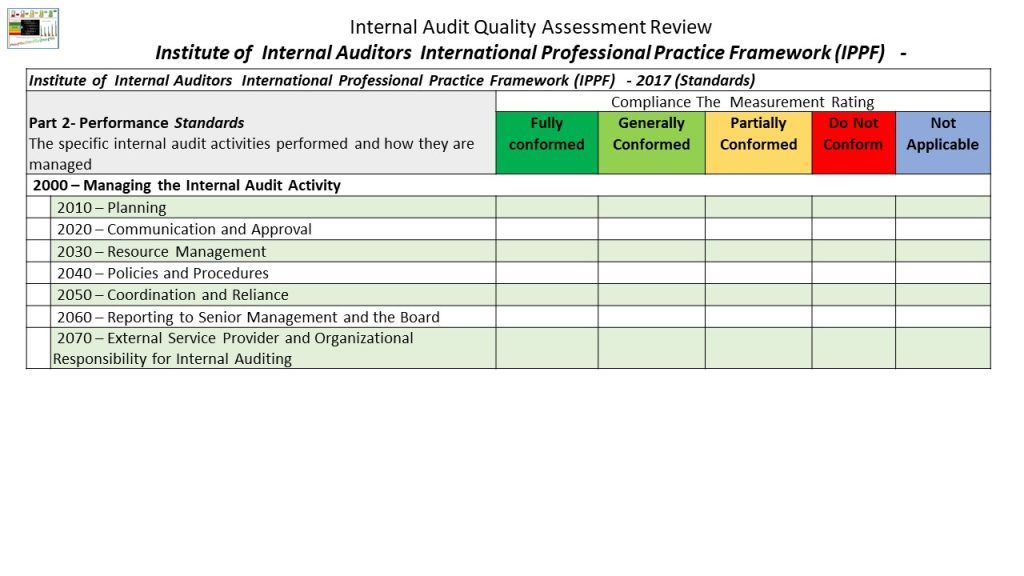Click 'Compliance The Measurement Rating' header
Image resolution: width=1024 pixels, height=576 pixels.
point(743,102)
